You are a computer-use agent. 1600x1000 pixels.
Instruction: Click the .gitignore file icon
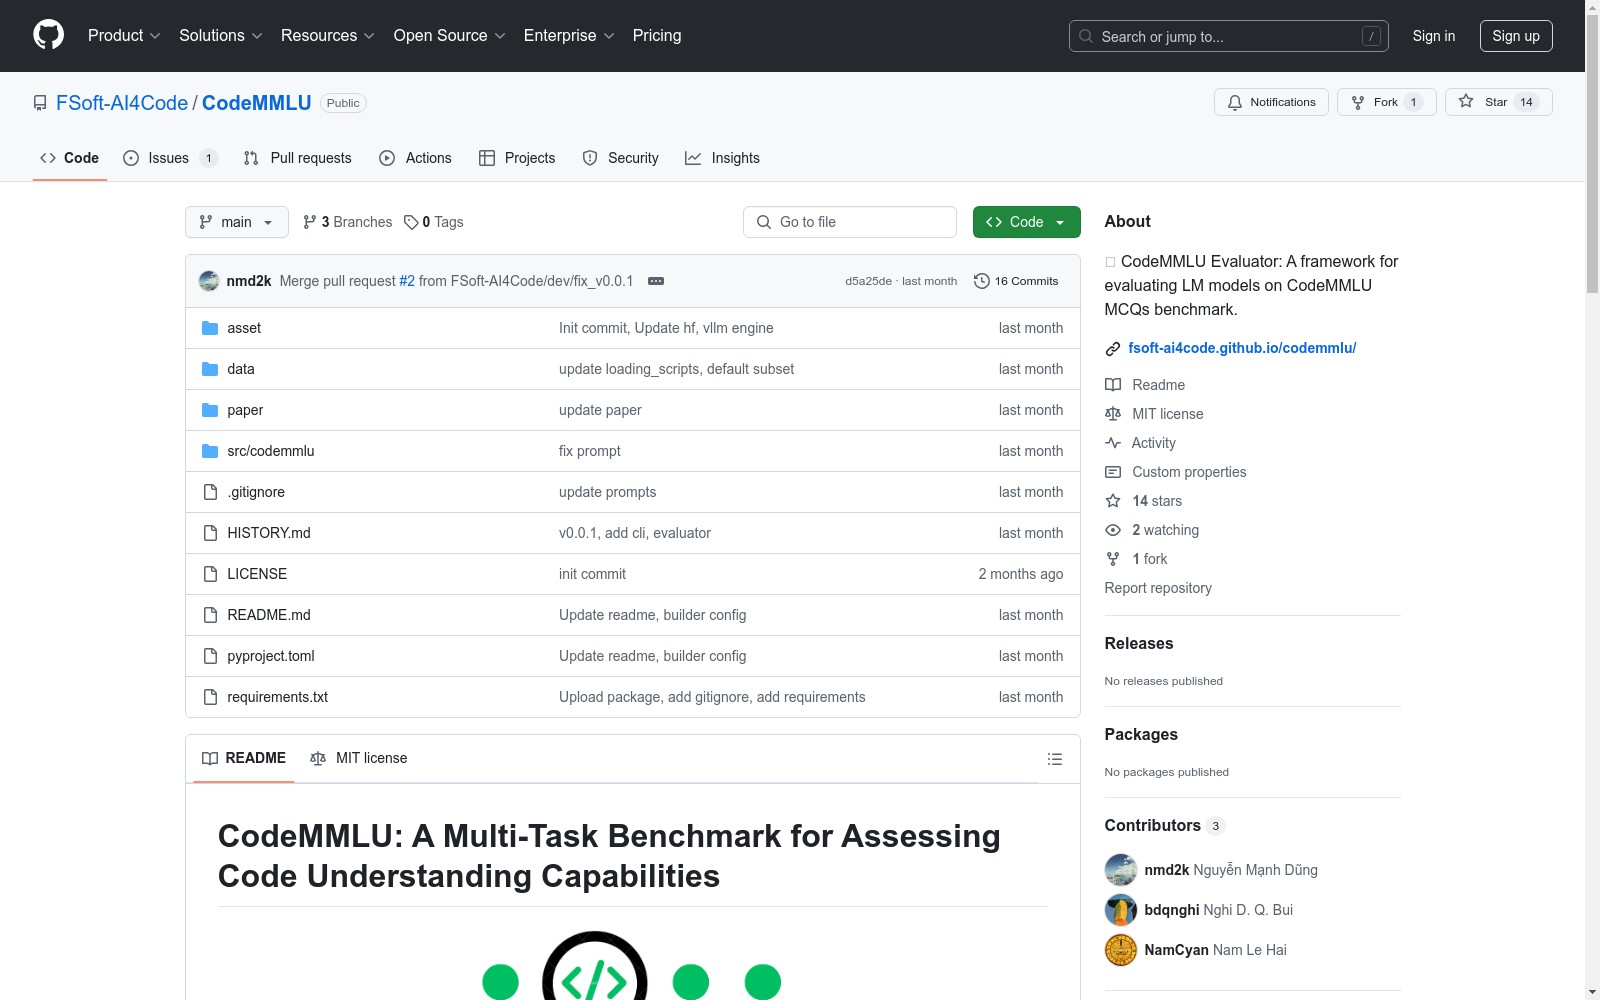coord(210,492)
